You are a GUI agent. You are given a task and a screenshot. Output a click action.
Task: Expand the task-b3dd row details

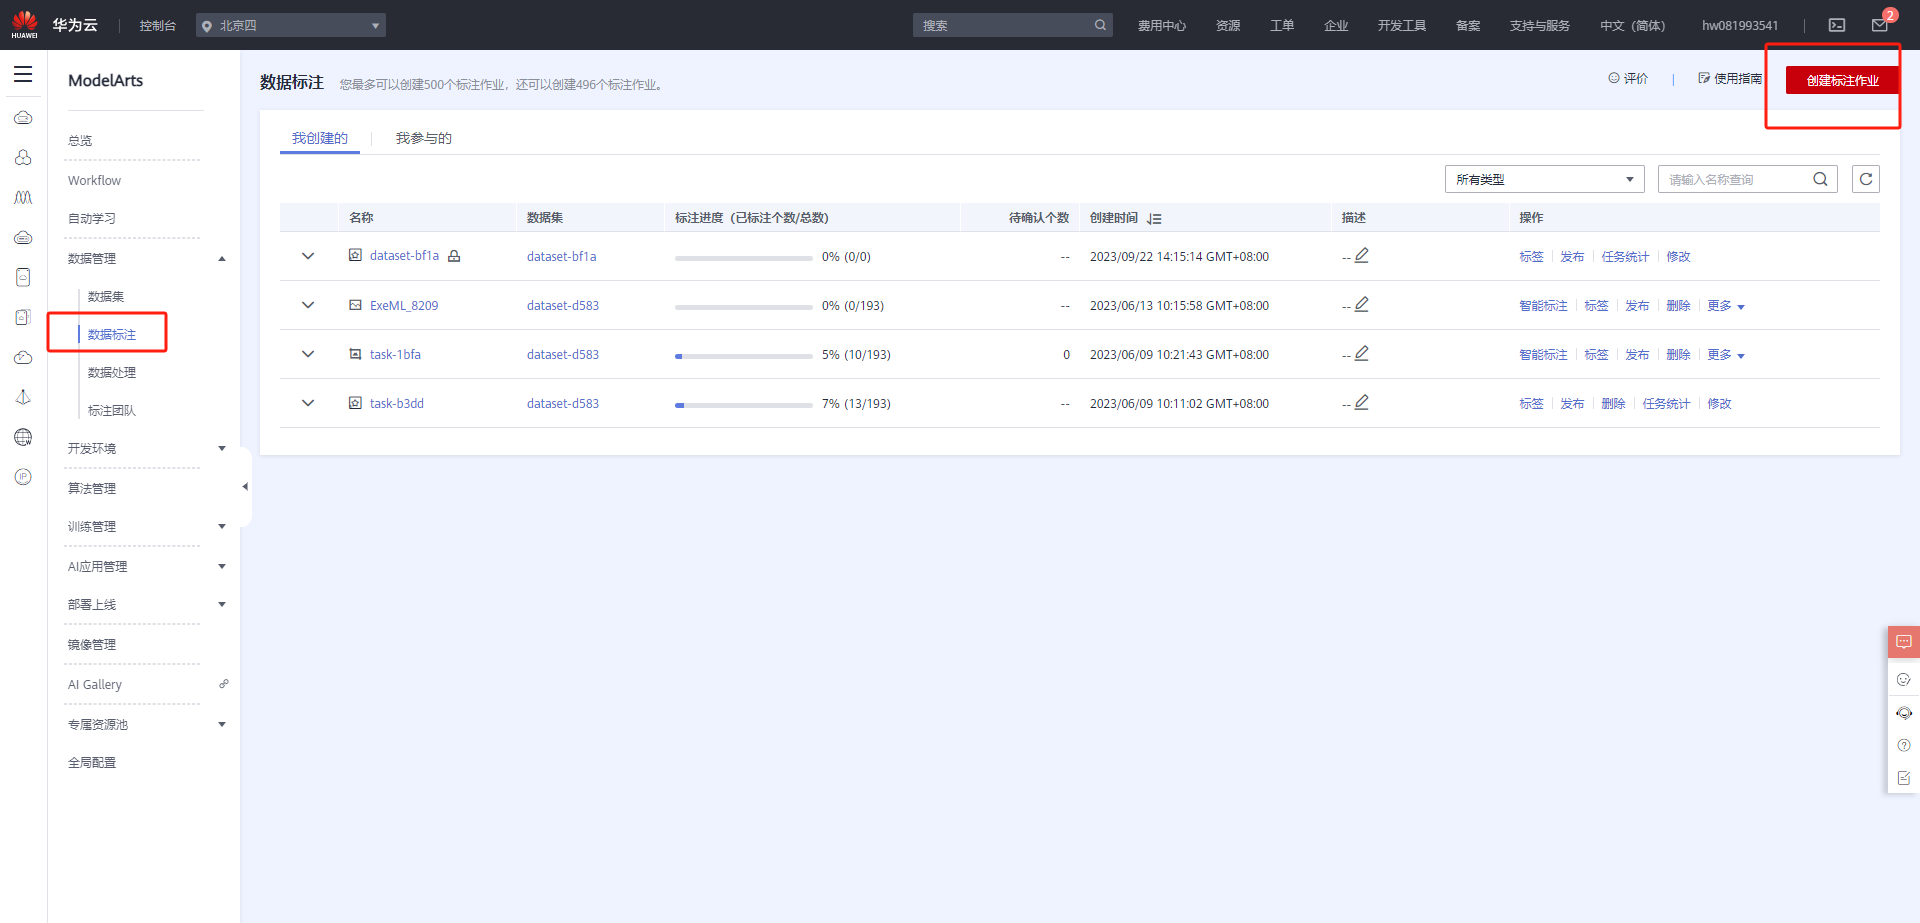tap(308, 403)
